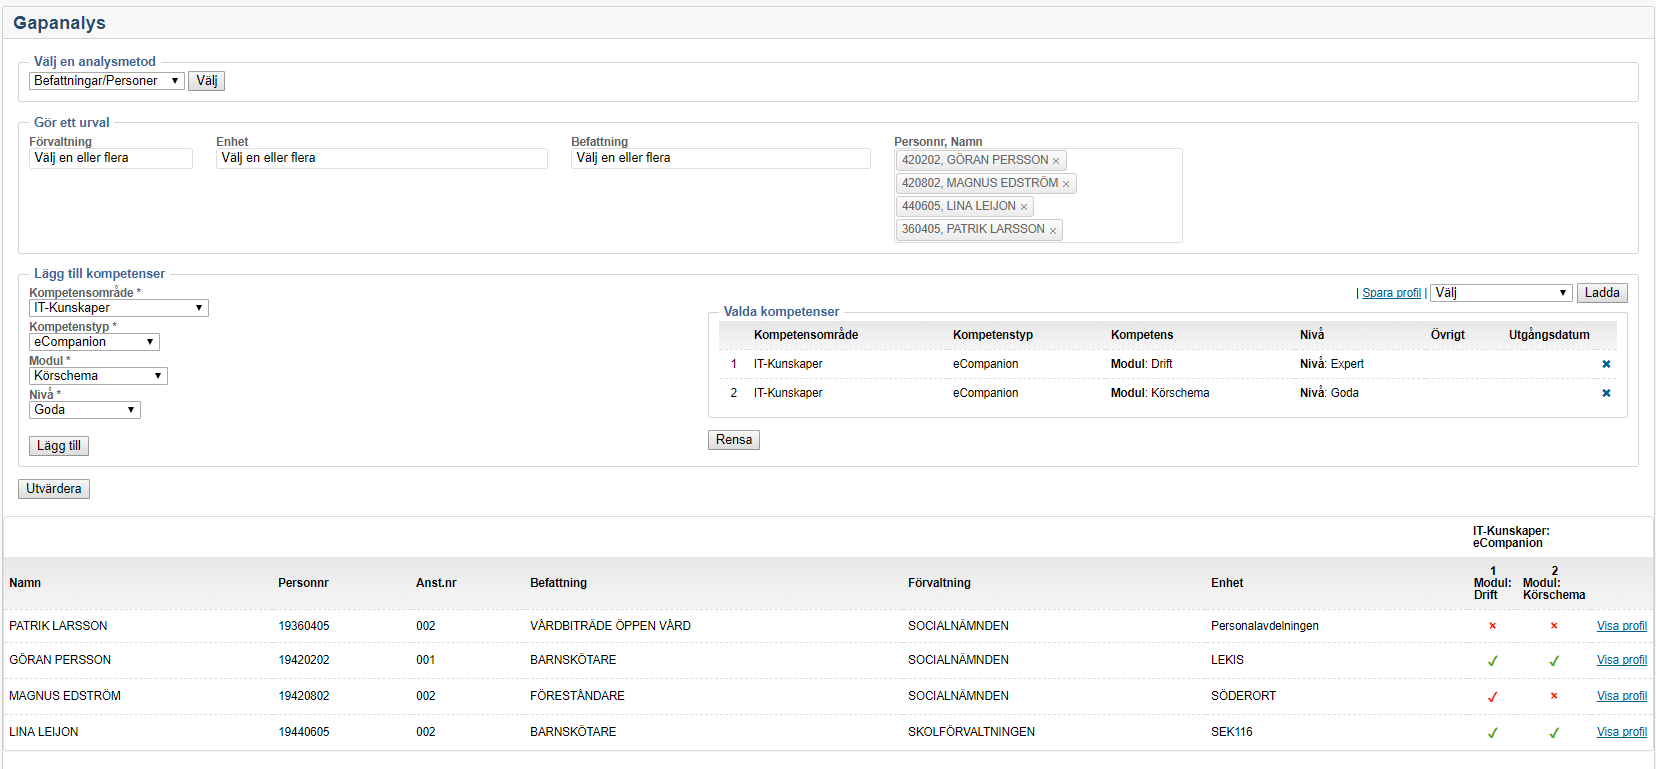The height and width of the screenshot is (769, 1656).
Task: Open the Modul Körschema dropdown
Action: (x=98, y=376)
